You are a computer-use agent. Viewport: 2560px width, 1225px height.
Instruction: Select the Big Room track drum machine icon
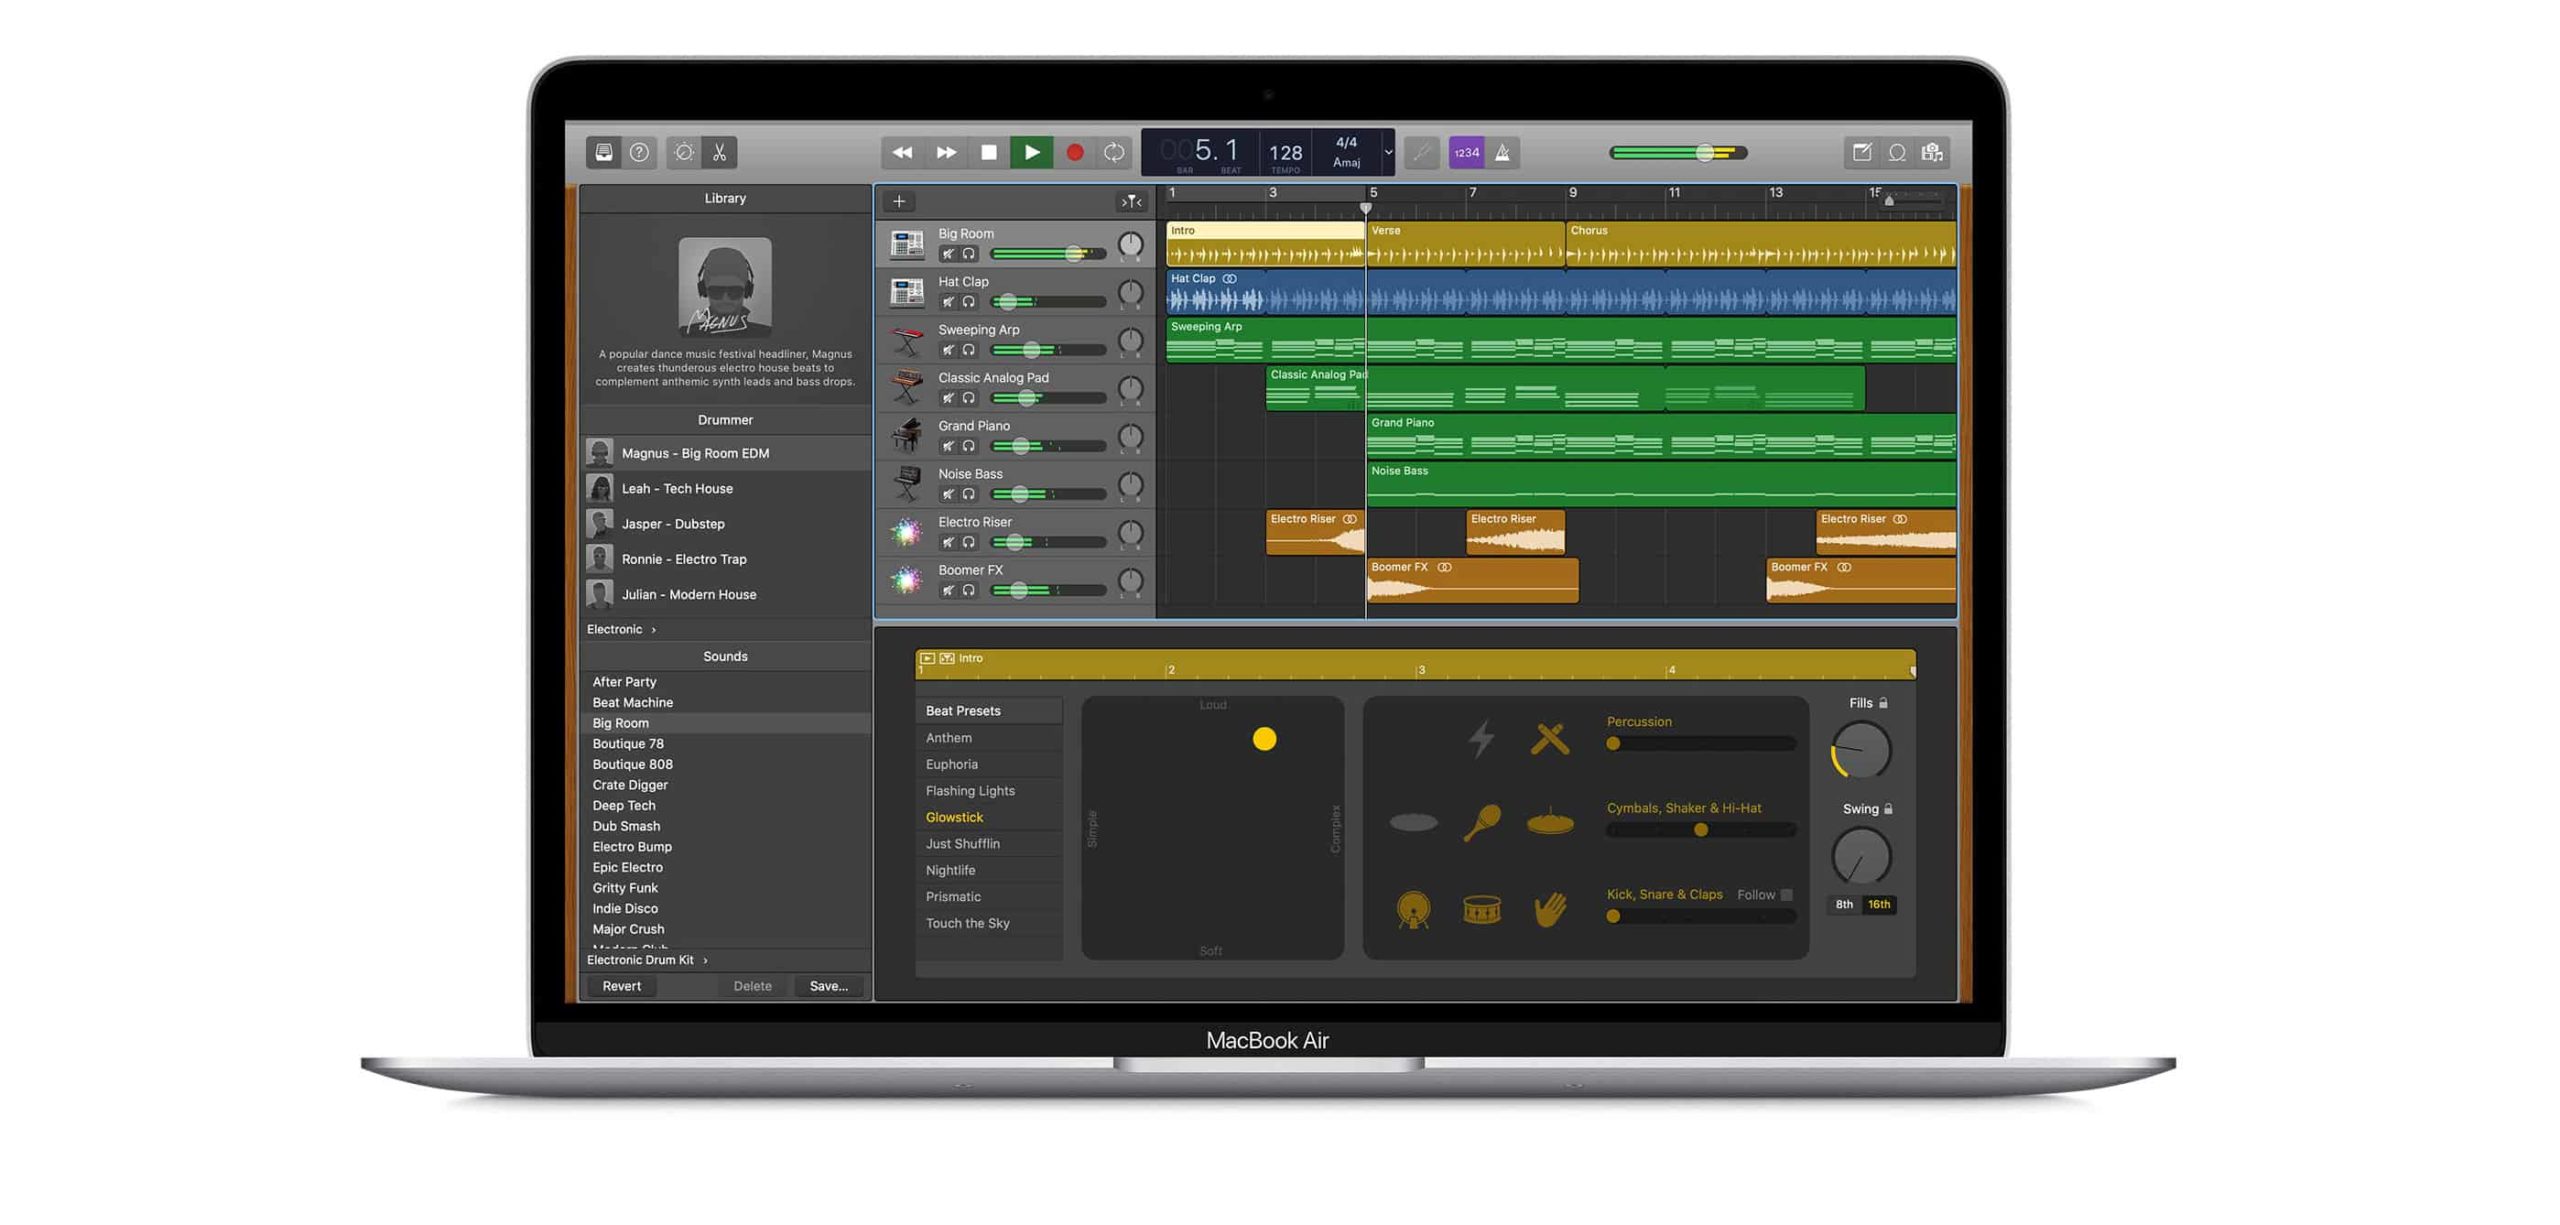click(907, 243)
